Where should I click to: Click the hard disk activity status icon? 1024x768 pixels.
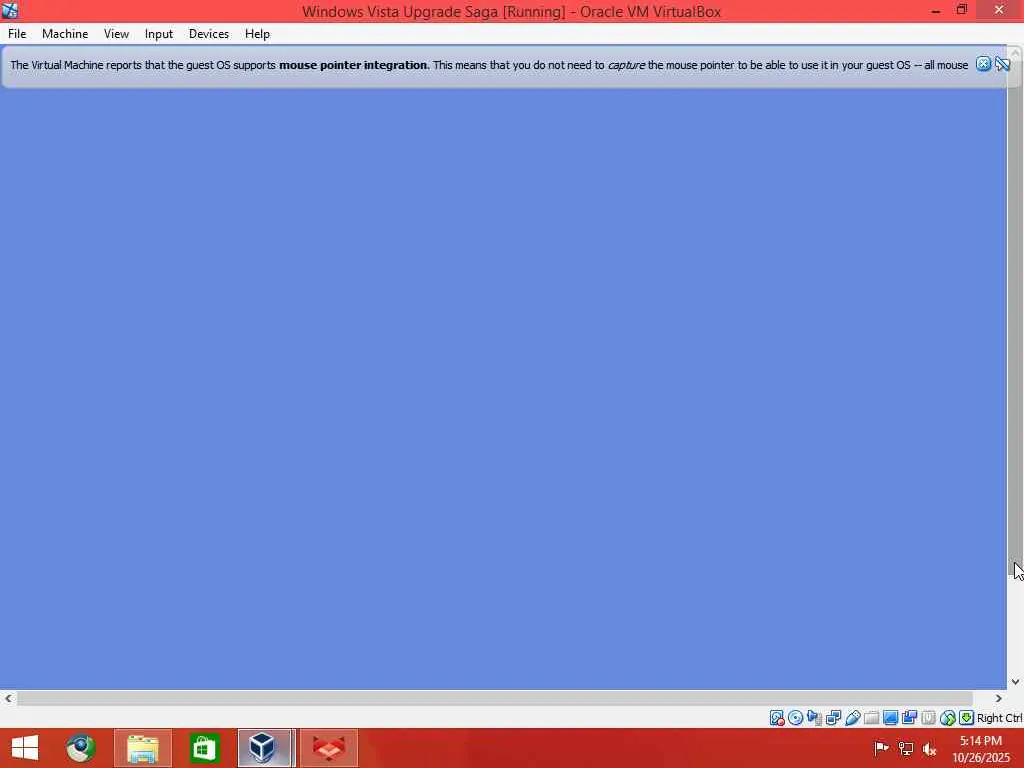776,718
